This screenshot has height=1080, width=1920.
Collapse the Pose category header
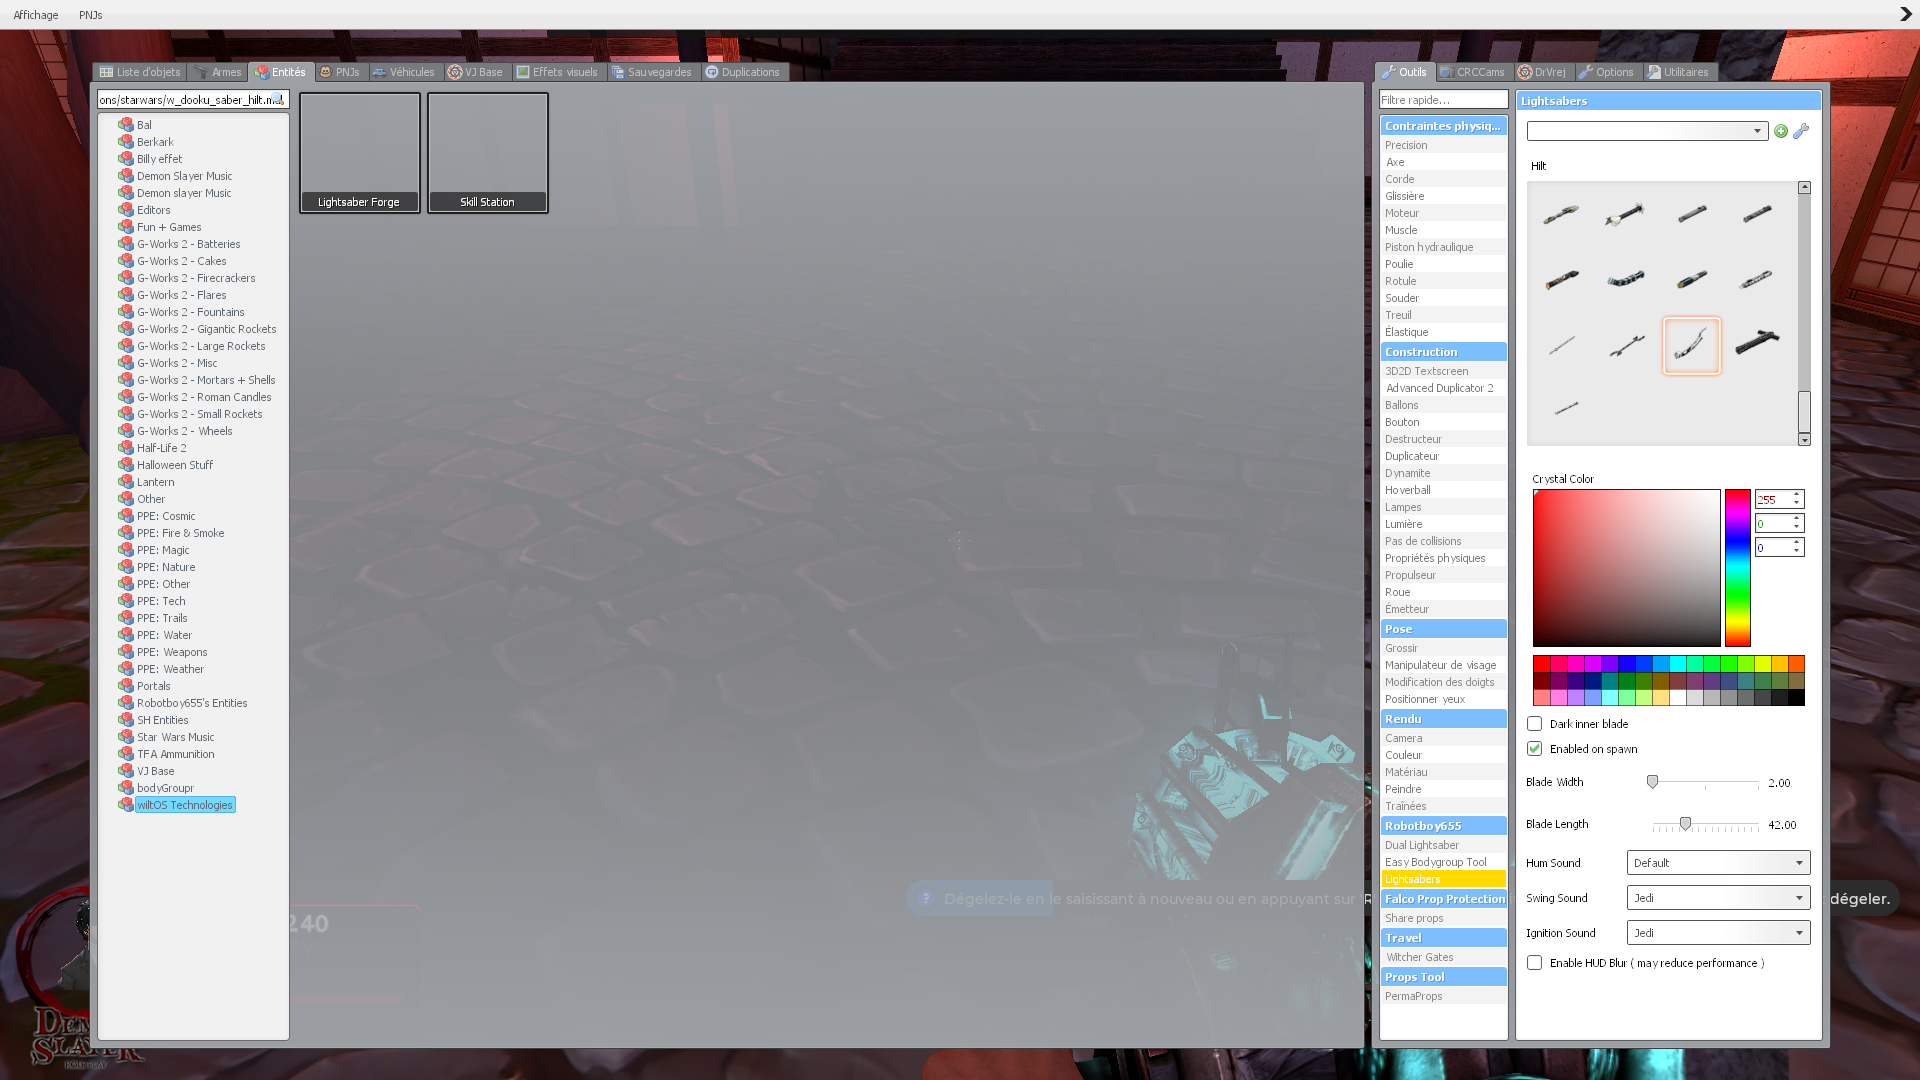point(1443,629)
